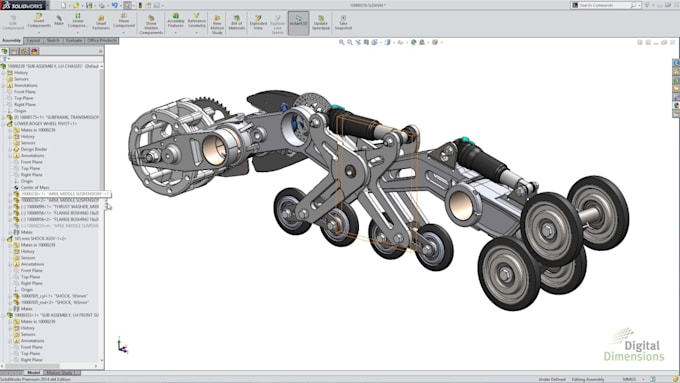680x383 pixels.
Task: Open the Assembly Features dropdown arrow
Action: click(x=176, y=33)
